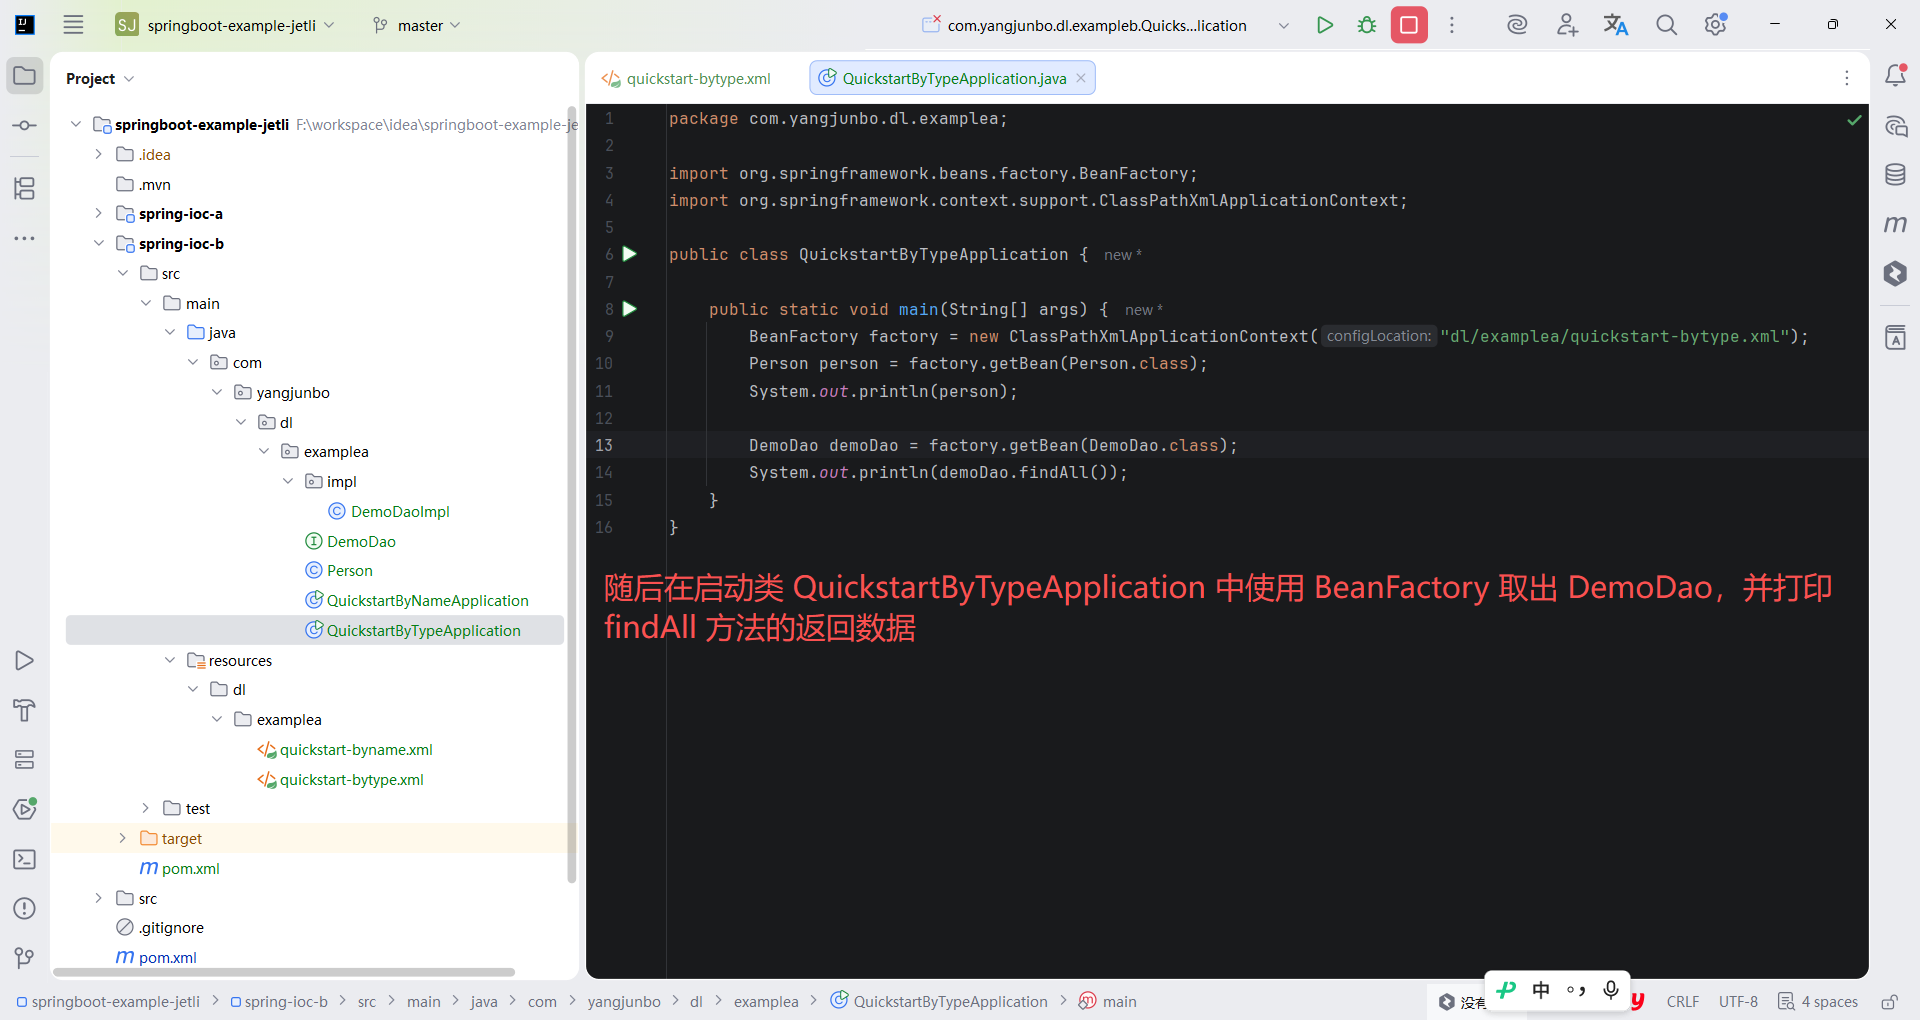Expand the spring-ioc-a module
The width and height of the screenshot is (1920, 1020).
click(x=98, y=213)
